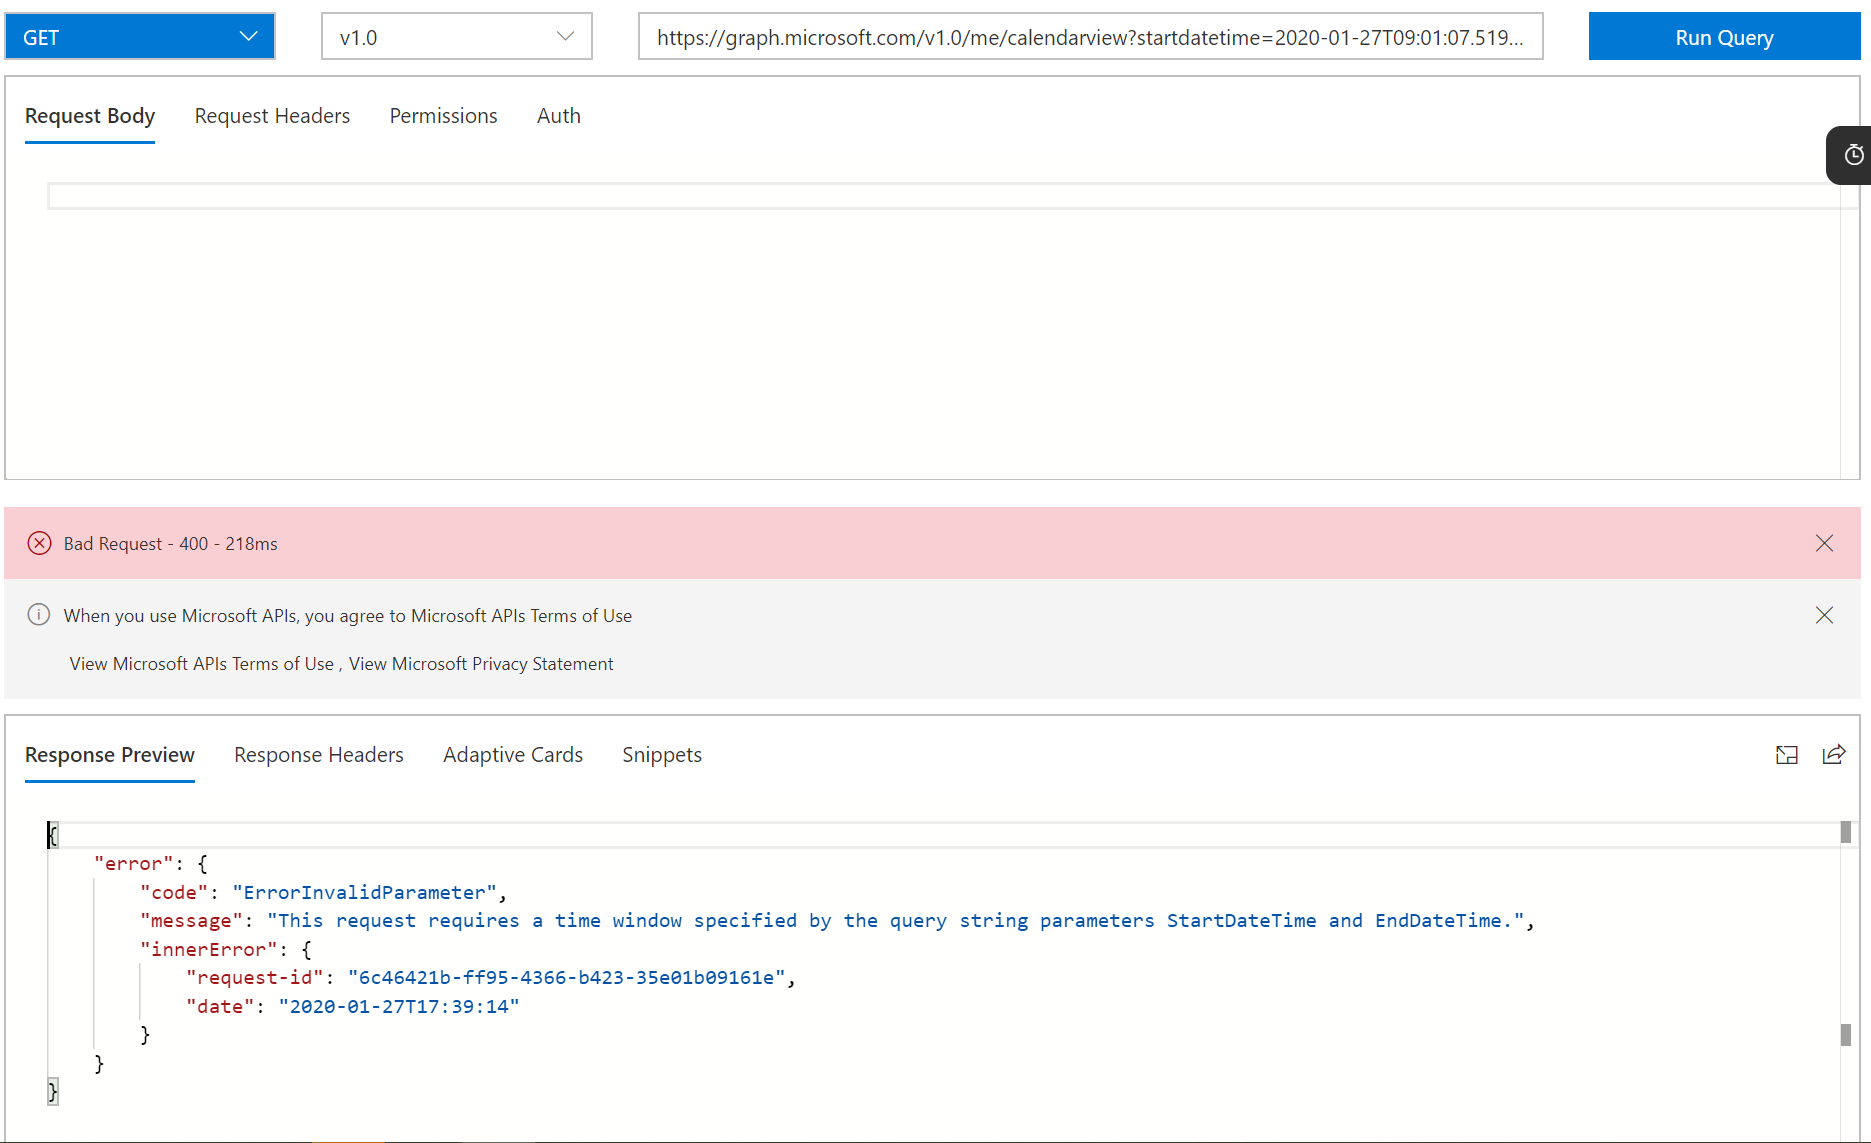Select the Permissions tab
1871x1143 pixels.
[x=443, y=116]
